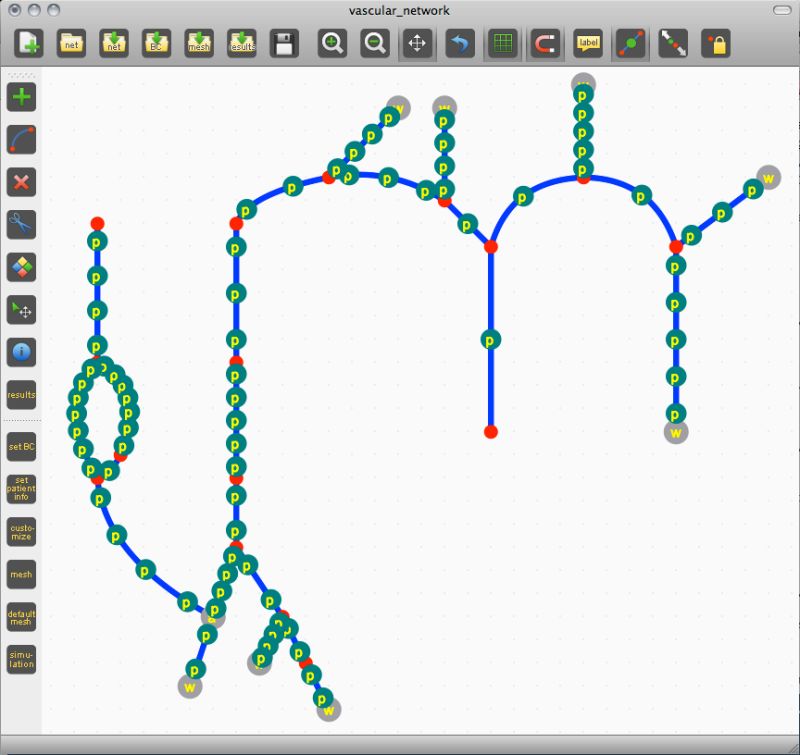
Task: Toggle the magnet snap option
Action: (x=545, y=43)
